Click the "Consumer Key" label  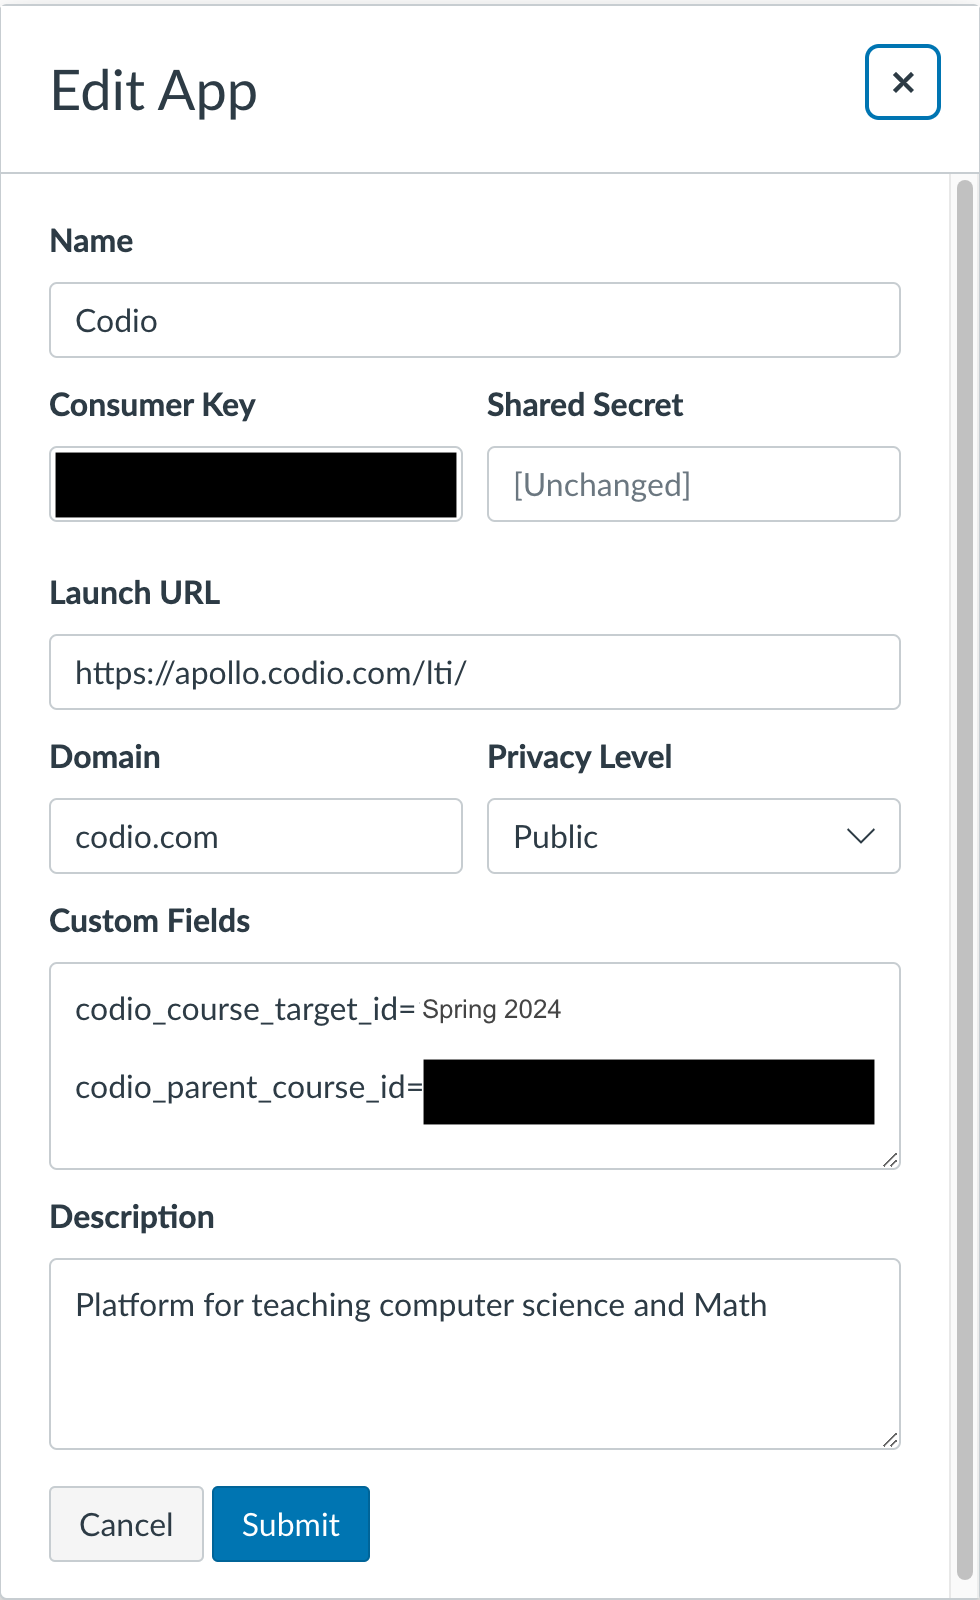[153, 405]
